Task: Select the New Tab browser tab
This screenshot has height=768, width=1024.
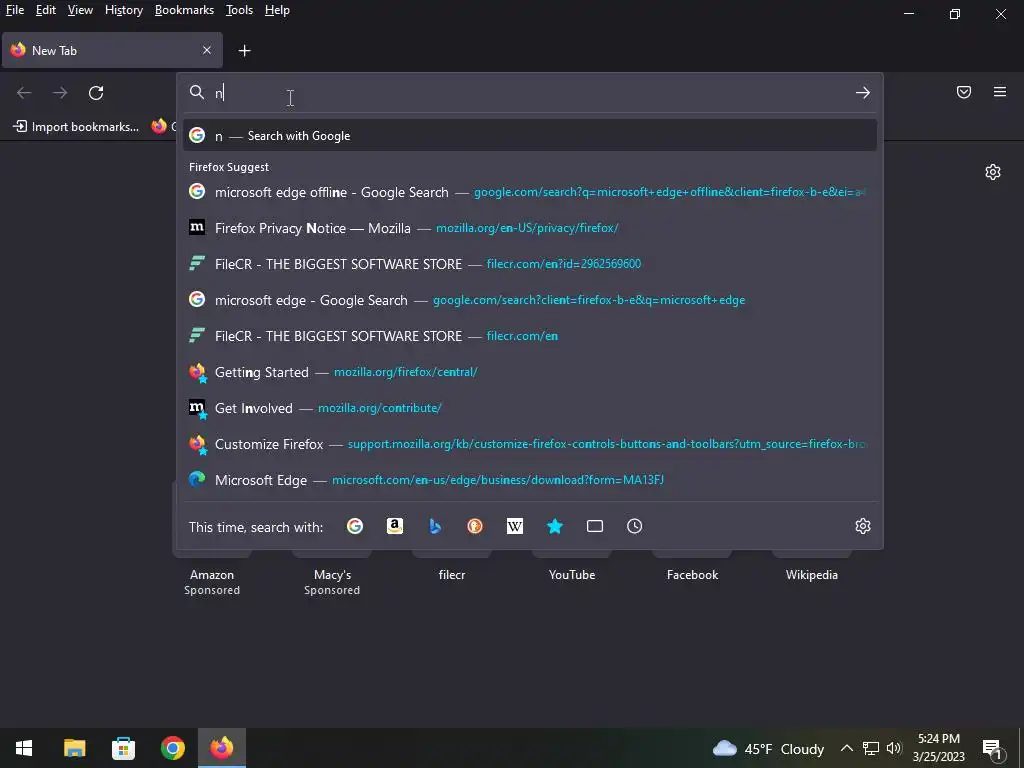Action: coord(112,50)
